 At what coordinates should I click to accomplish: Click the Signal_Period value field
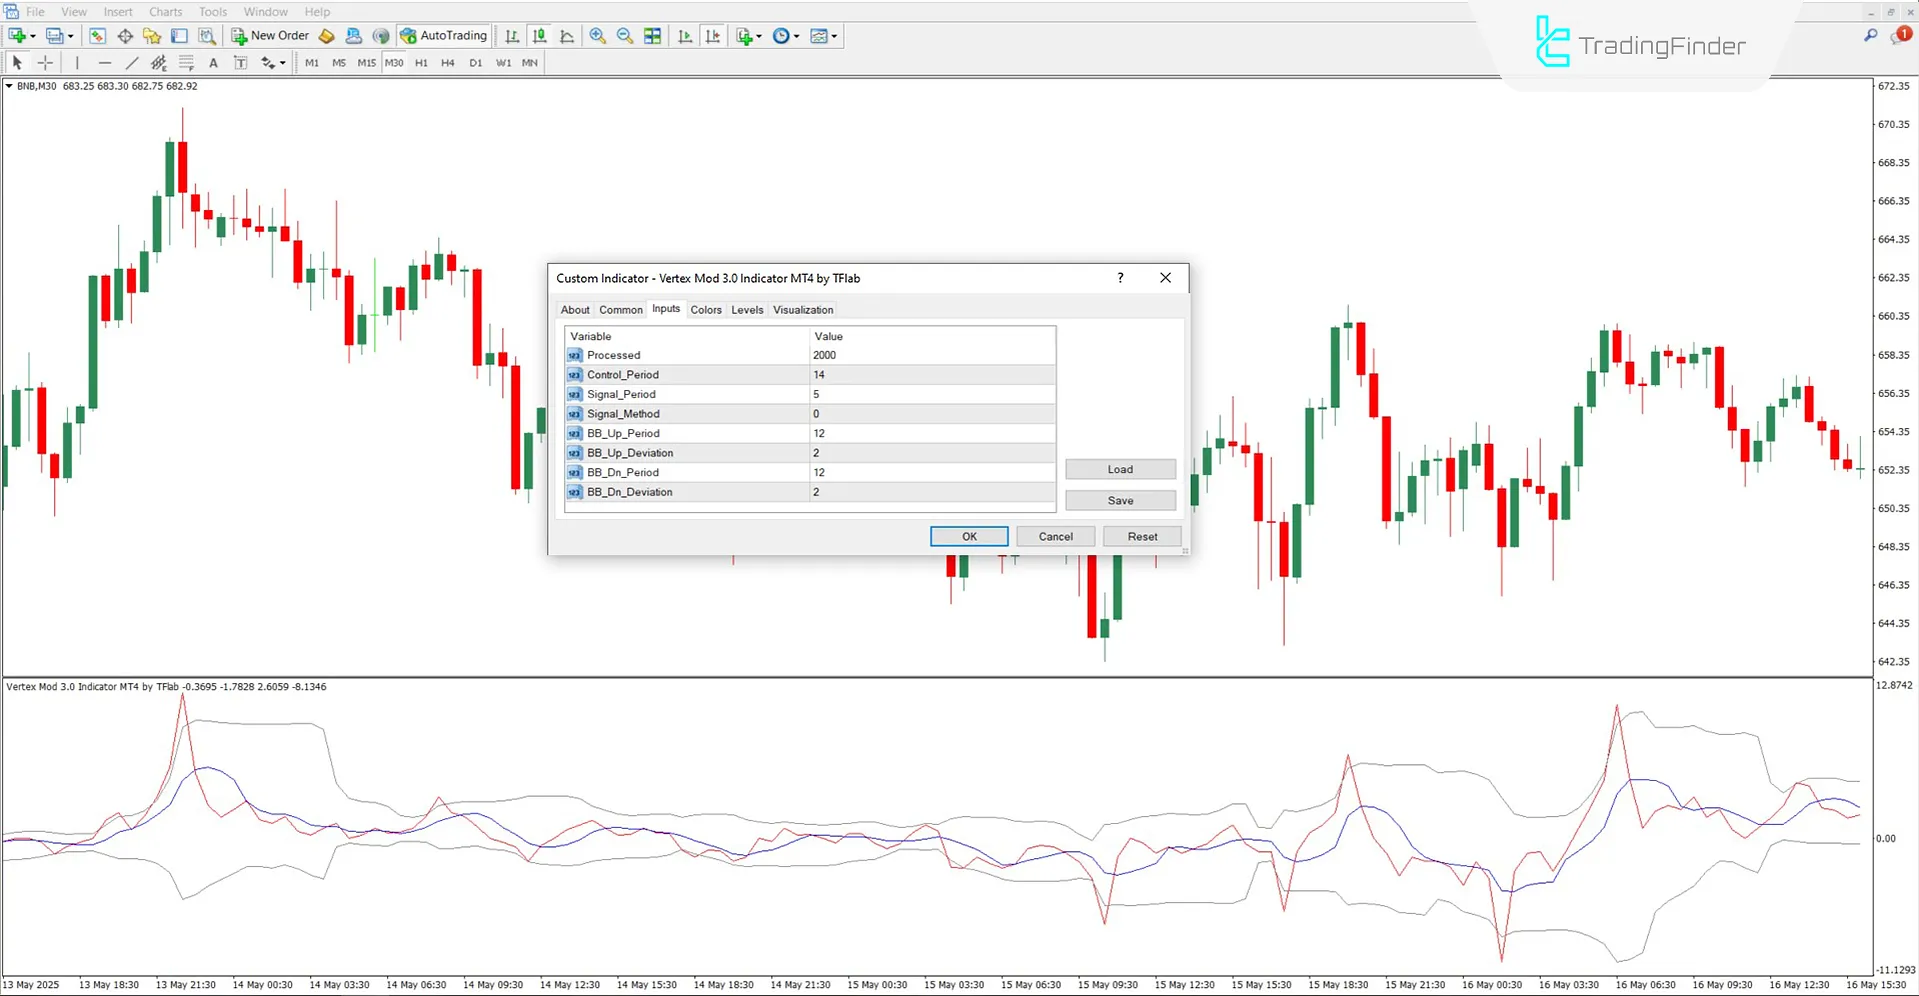[x=930, y=394]
